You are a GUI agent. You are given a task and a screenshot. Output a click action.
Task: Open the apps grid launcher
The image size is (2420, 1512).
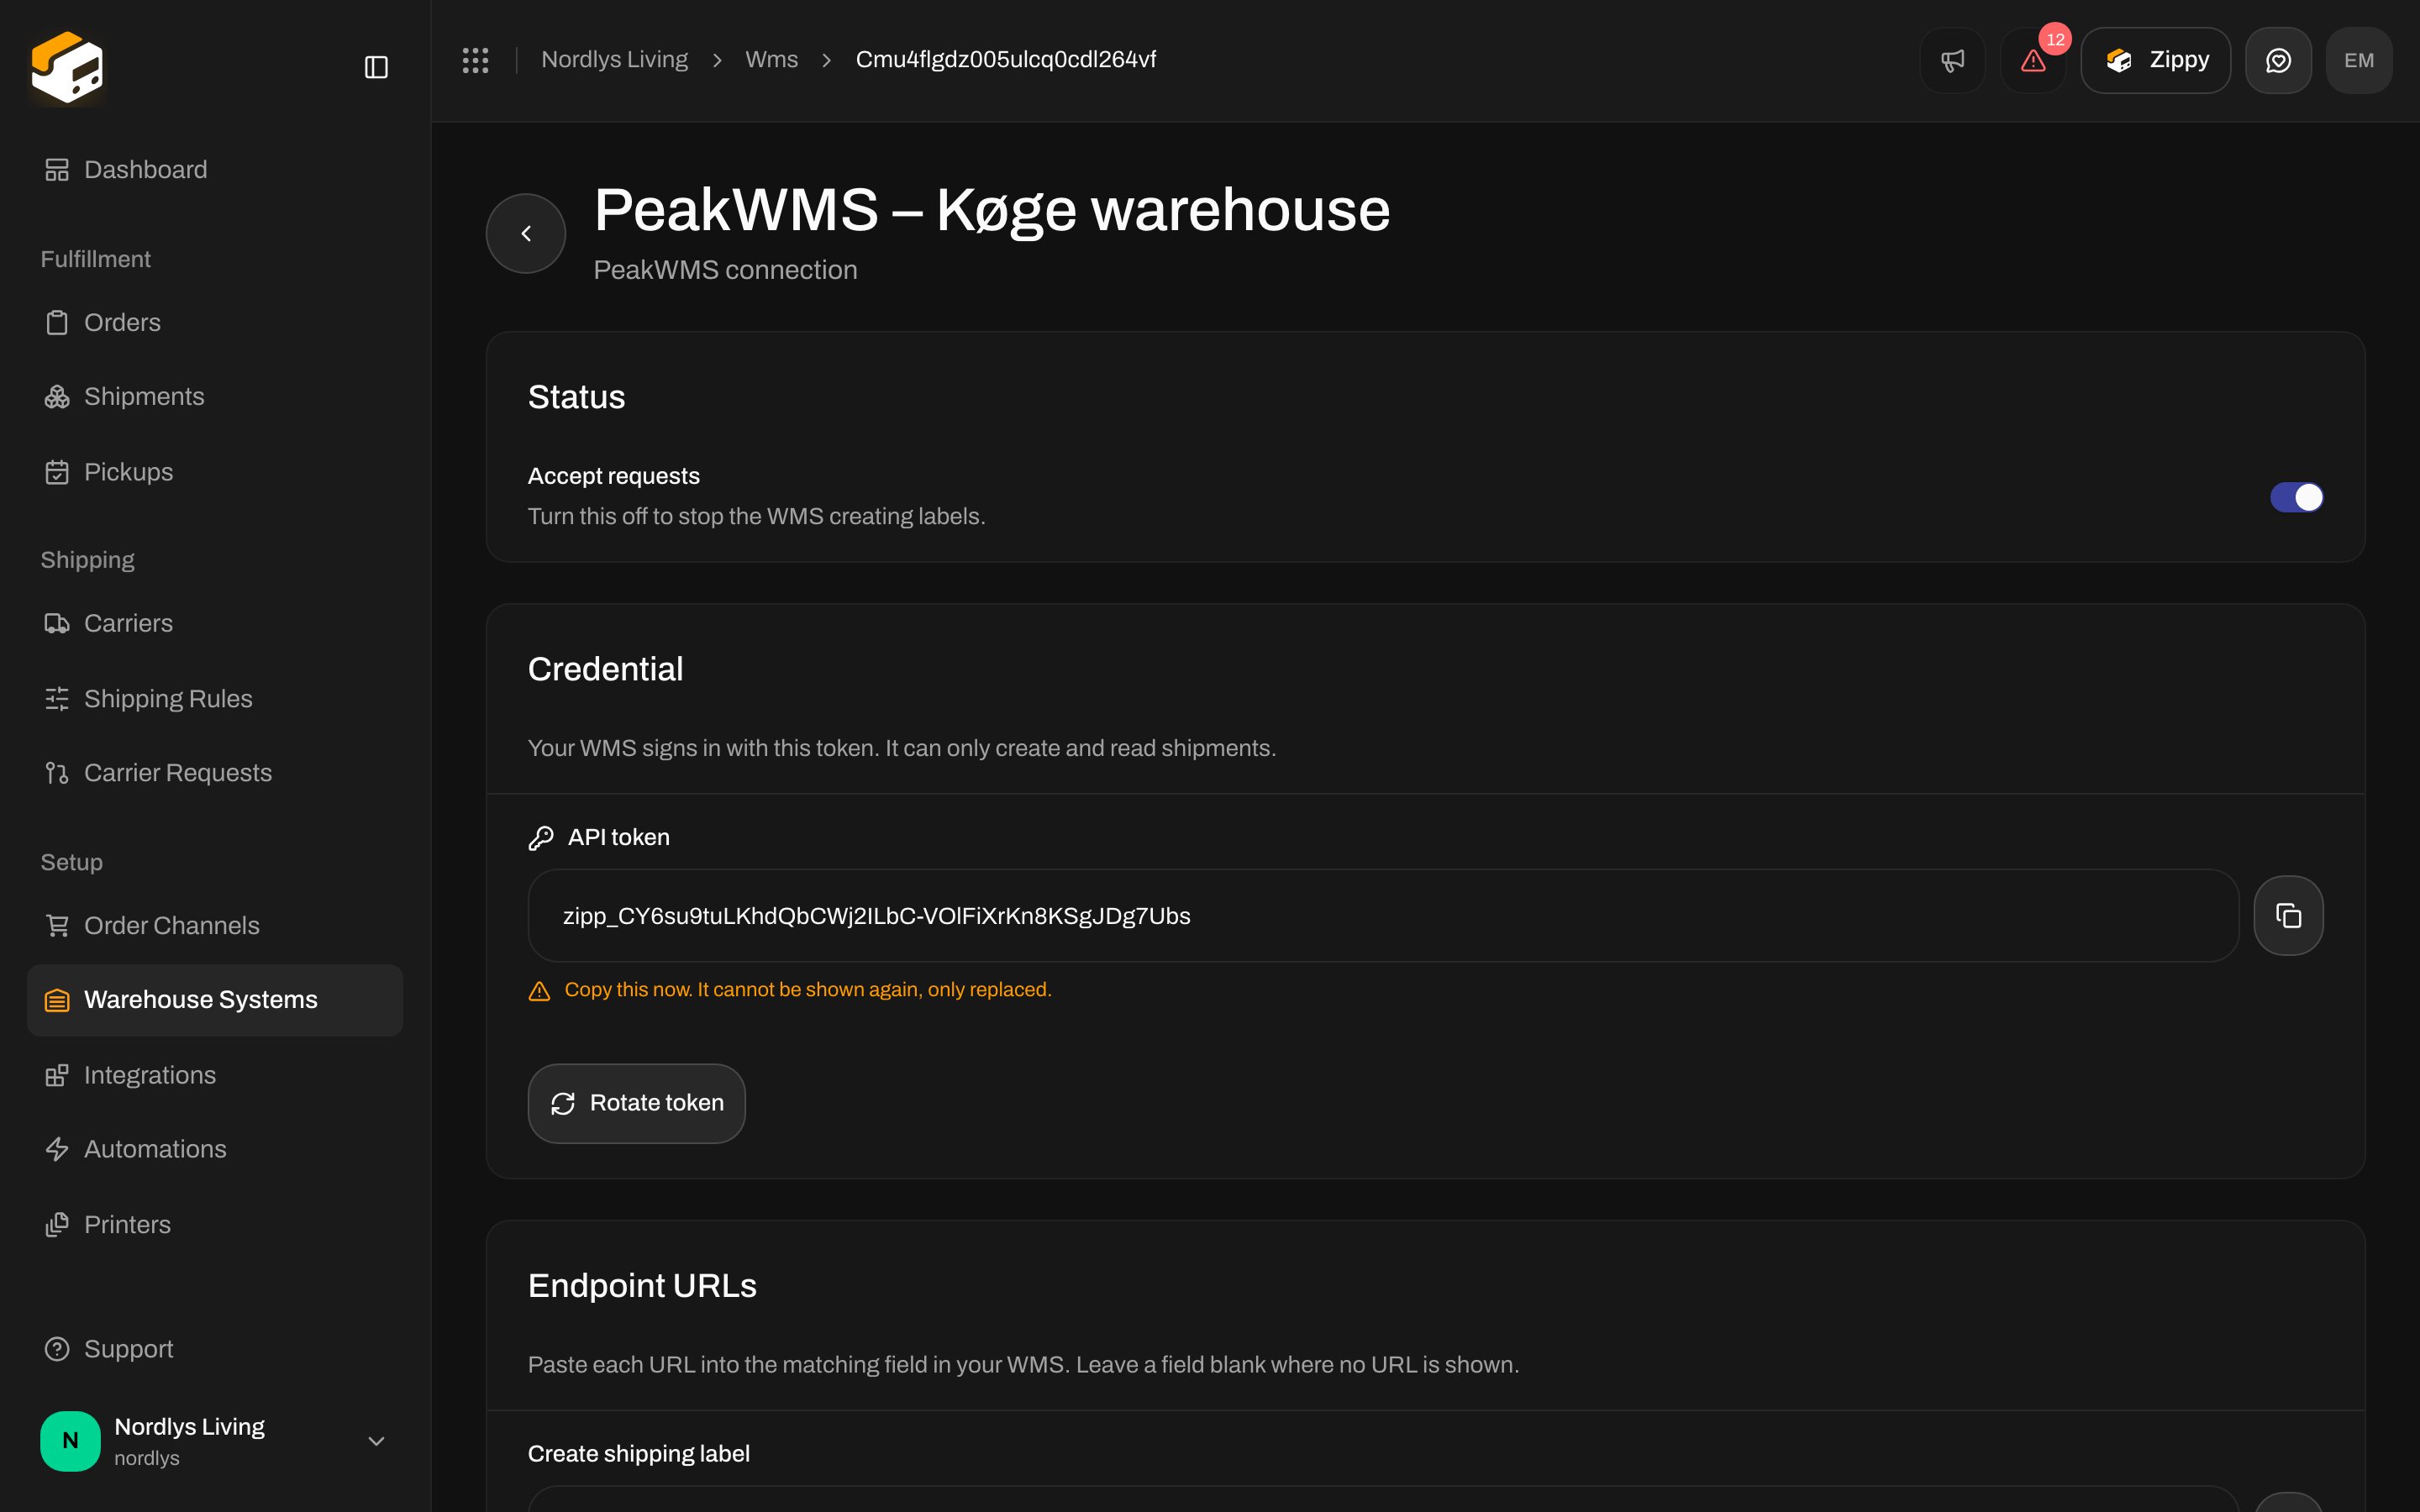(x=476, y=60)
